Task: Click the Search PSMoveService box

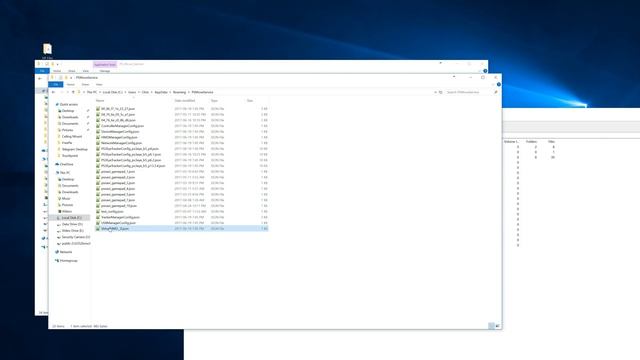Action: coord(469,92)
